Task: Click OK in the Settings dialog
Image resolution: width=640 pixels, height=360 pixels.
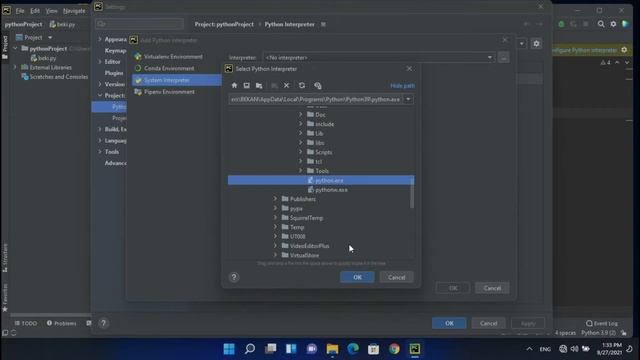Action: [449, 323]
